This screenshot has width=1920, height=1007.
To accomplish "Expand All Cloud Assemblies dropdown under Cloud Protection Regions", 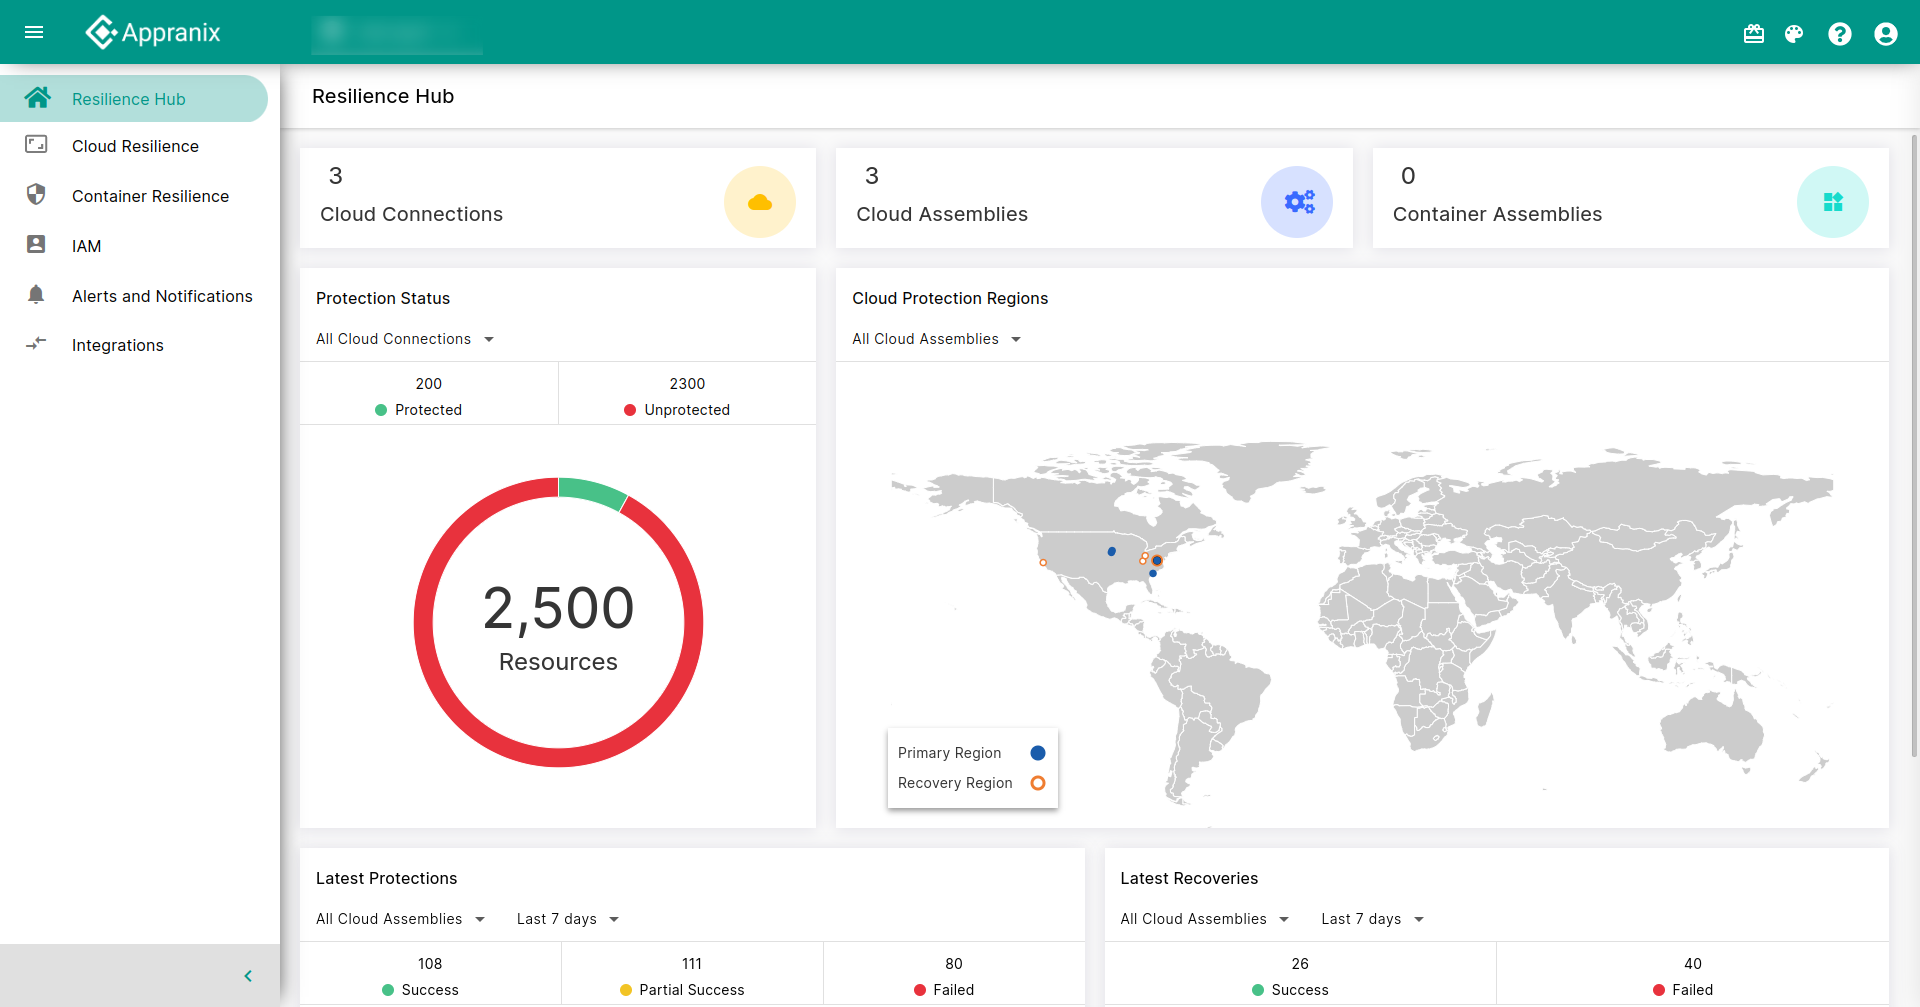I will [x=936, y=339].
